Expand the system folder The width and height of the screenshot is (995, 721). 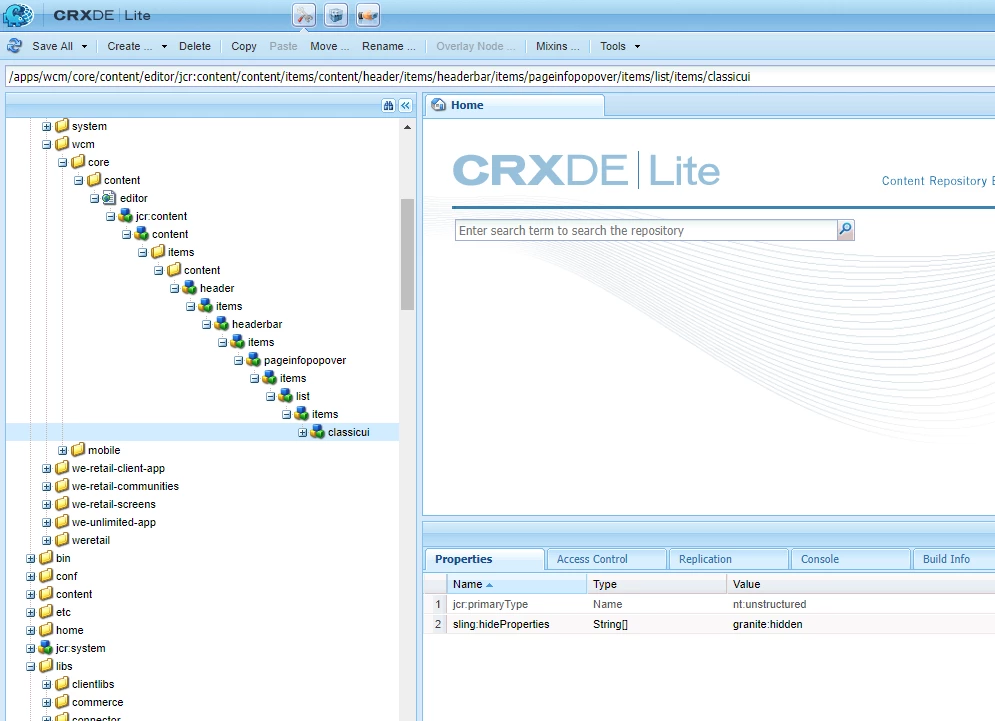coord(46,126)
